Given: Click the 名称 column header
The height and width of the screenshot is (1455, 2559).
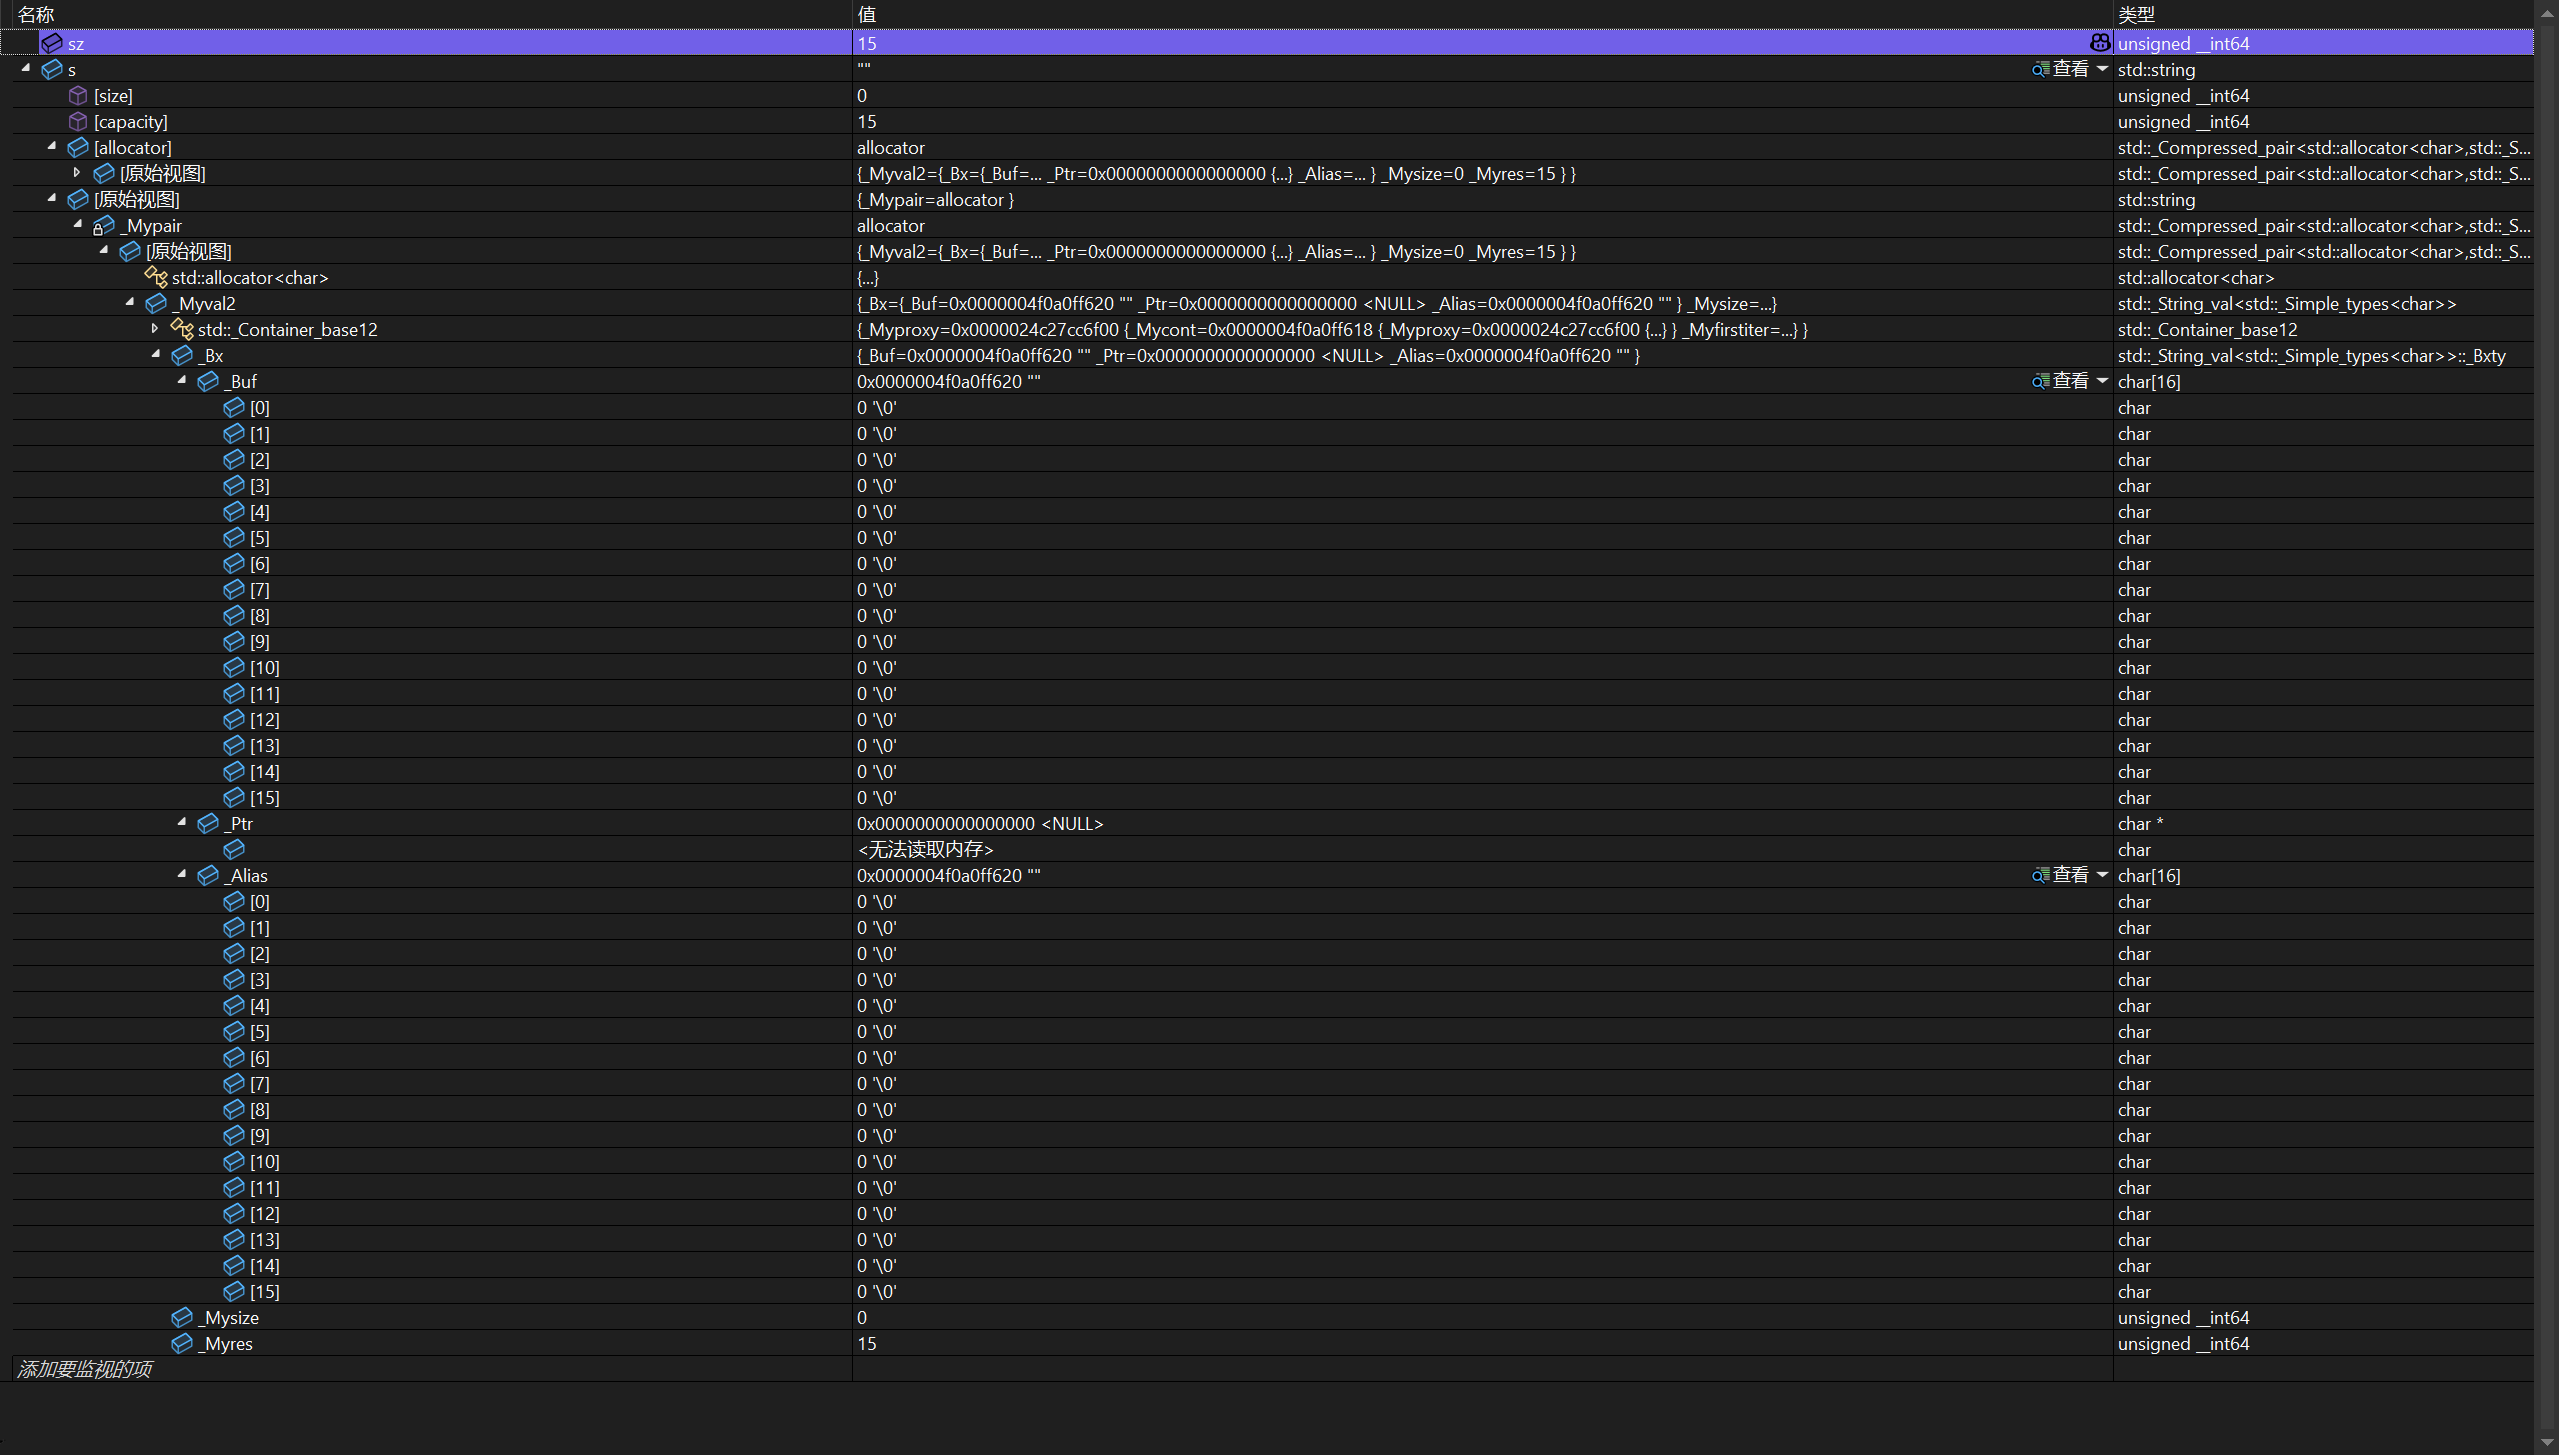Looking at the screenshot, I should click(x=36, y=14).
